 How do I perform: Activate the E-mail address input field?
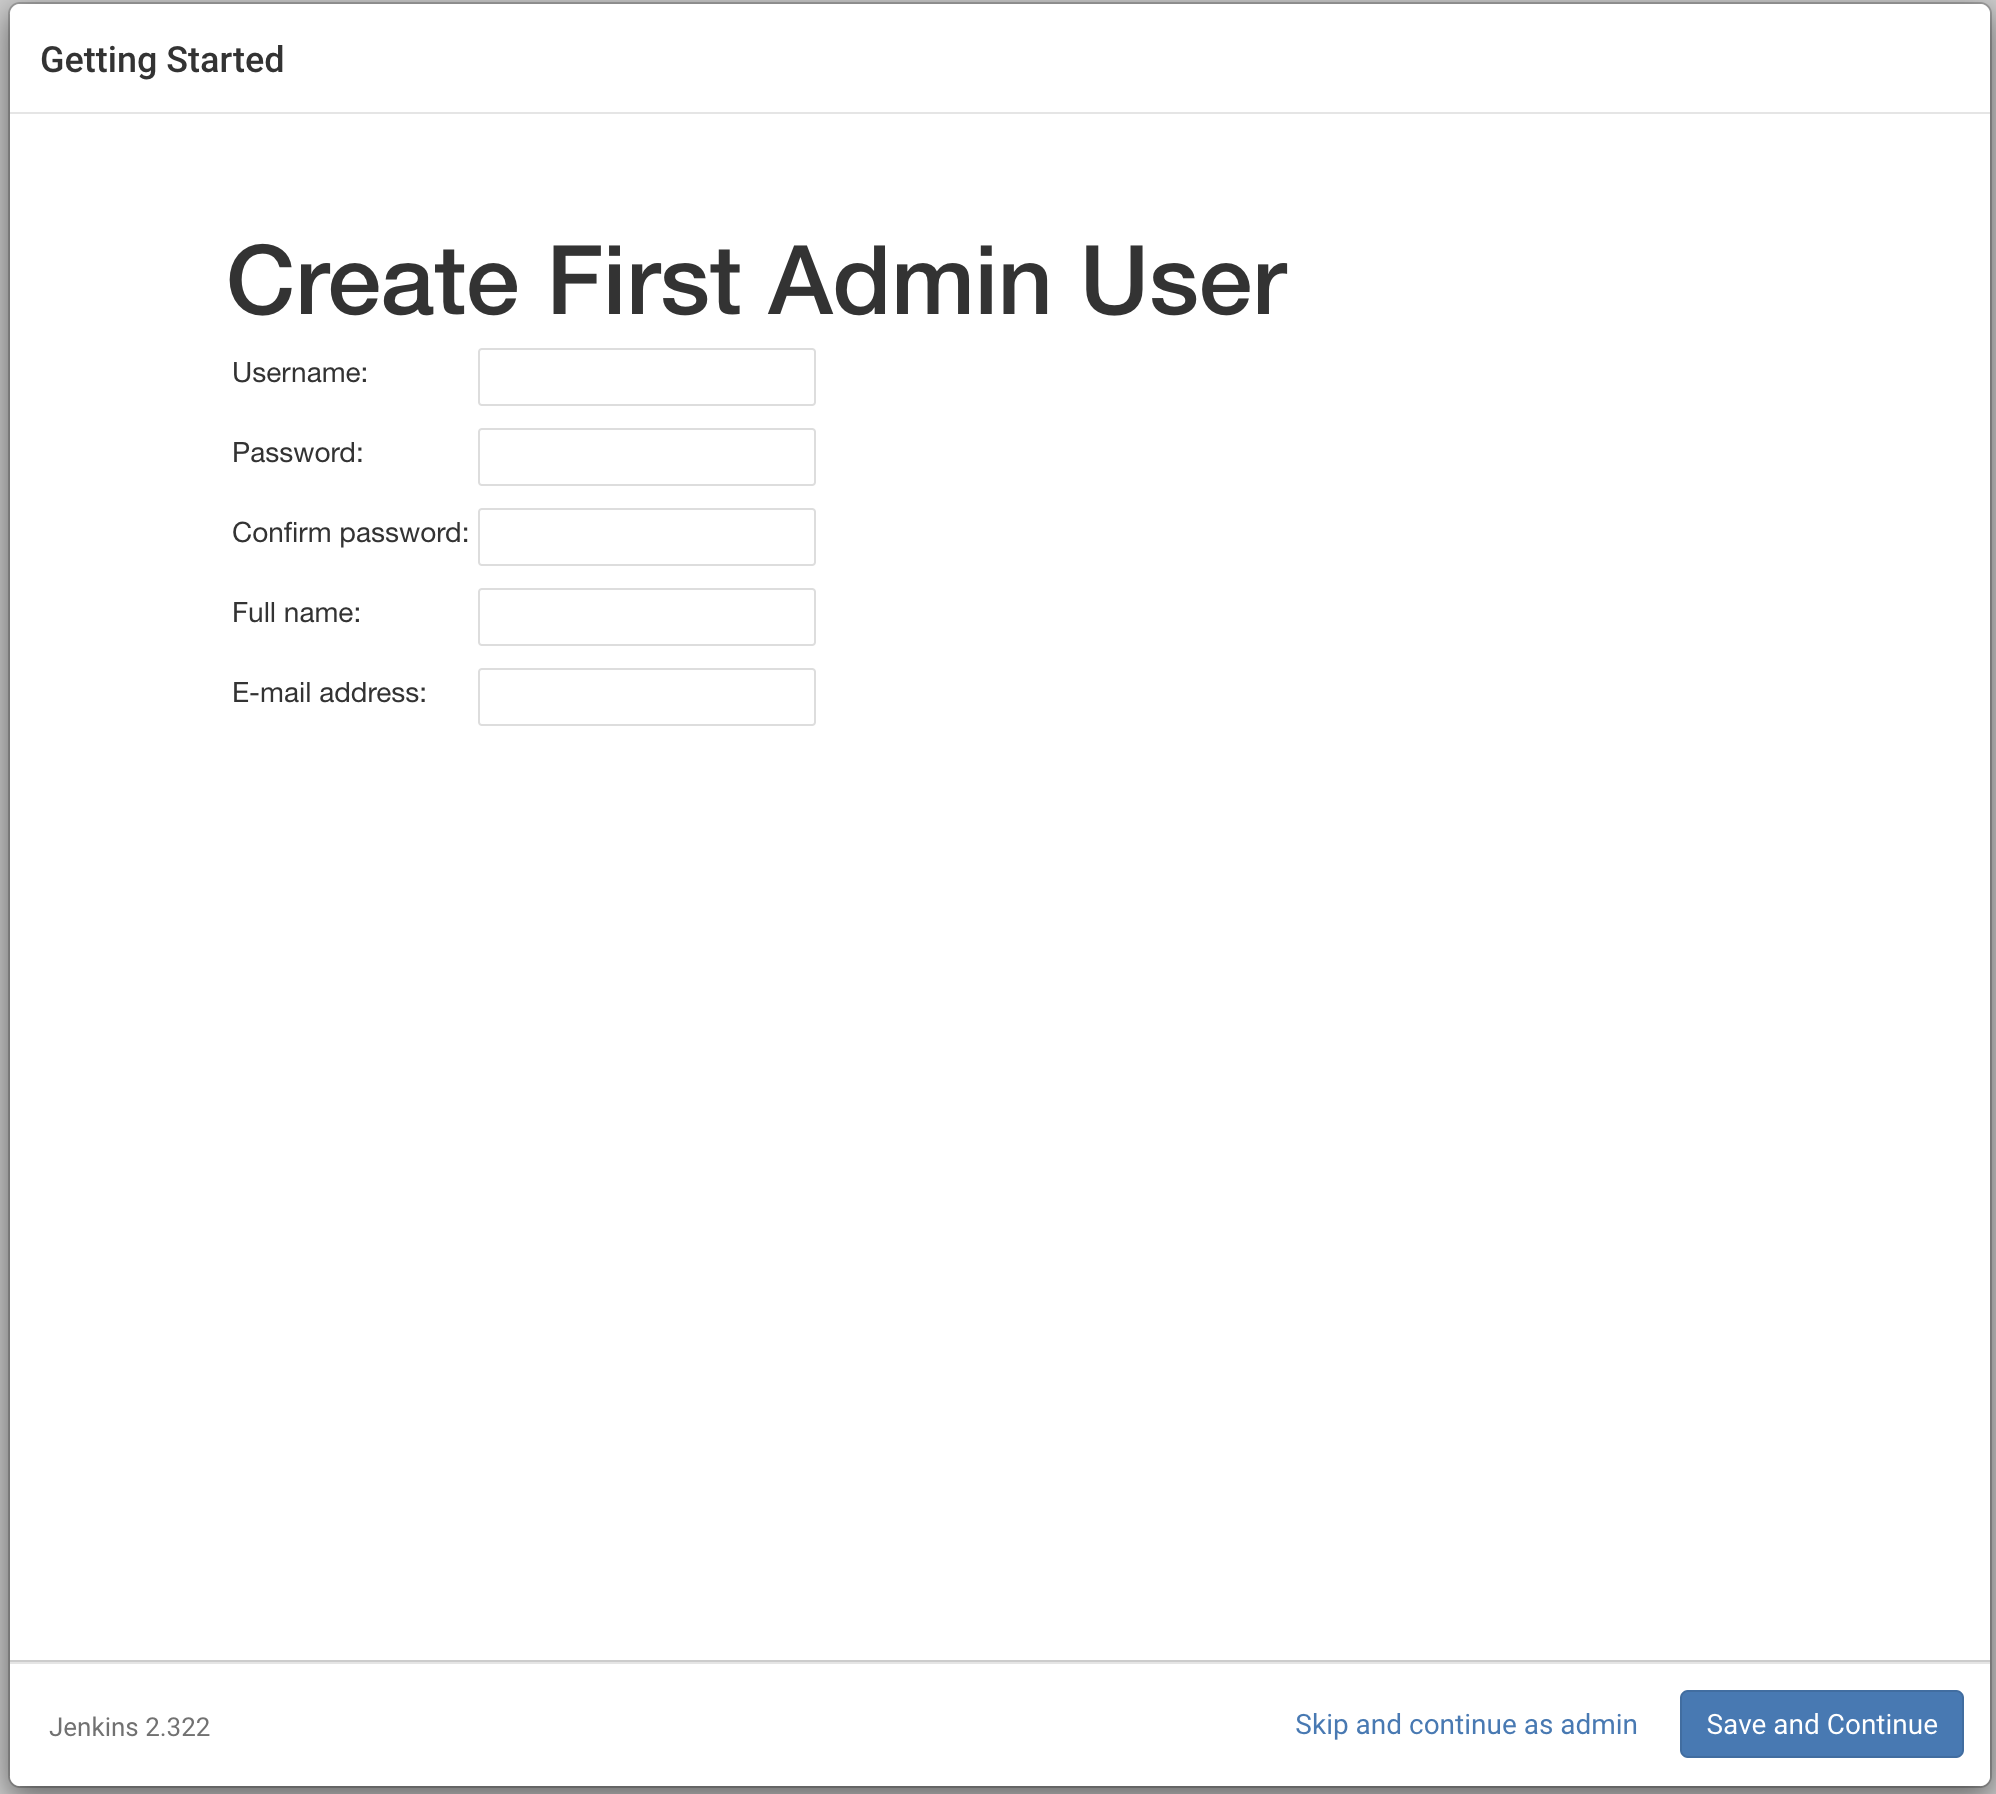[x=647, y=697]
